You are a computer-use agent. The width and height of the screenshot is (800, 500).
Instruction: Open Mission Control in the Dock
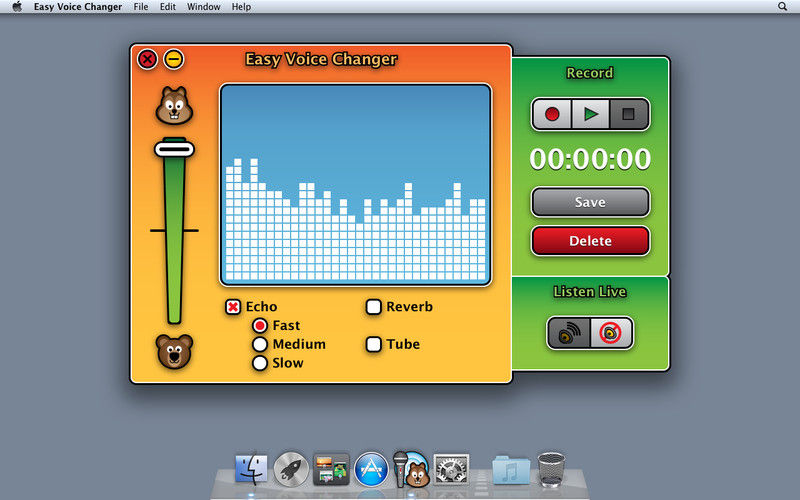coord(331,469)
